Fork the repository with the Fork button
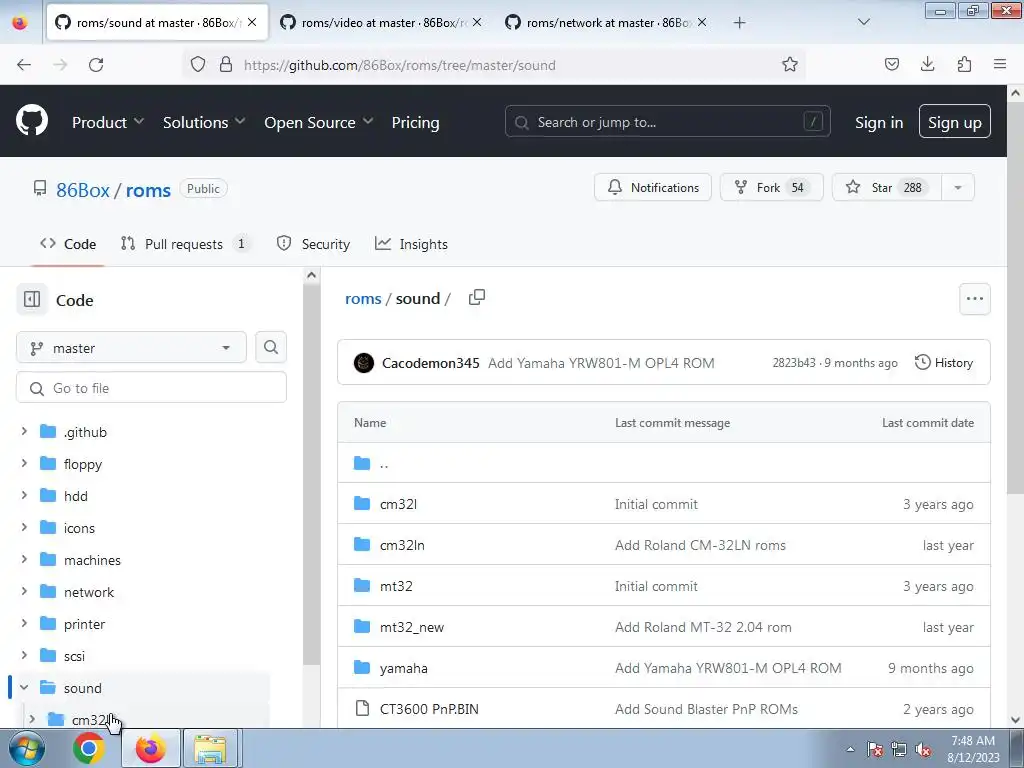The image size is (1024, 768). pos(771,187)
